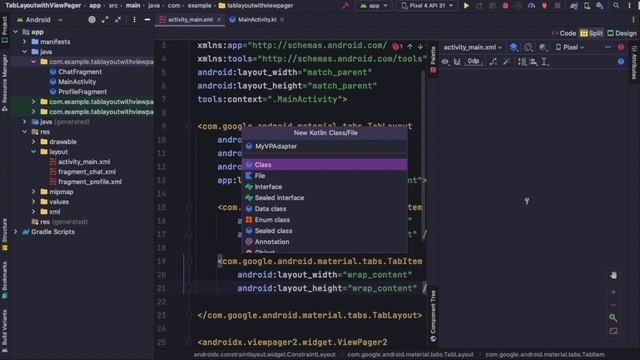The image size is (640, 360).
Task: Select Interface in the popup list
Action: coord(325,187)
